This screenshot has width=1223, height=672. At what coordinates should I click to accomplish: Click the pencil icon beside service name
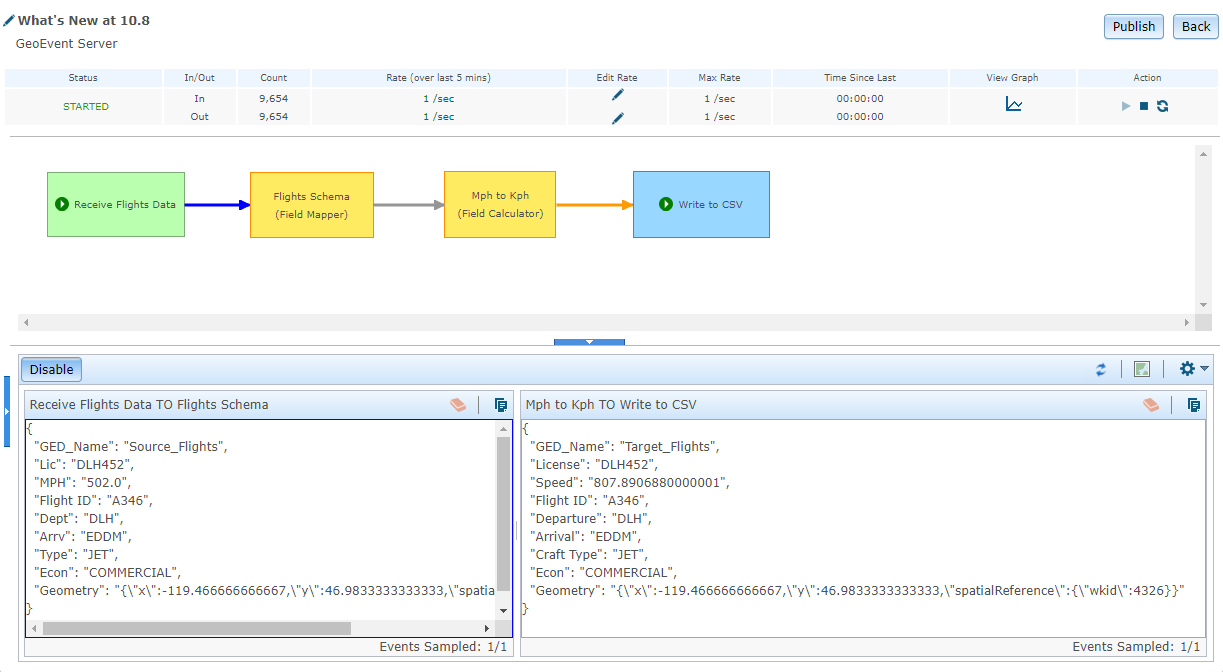(x=9, y=21)
